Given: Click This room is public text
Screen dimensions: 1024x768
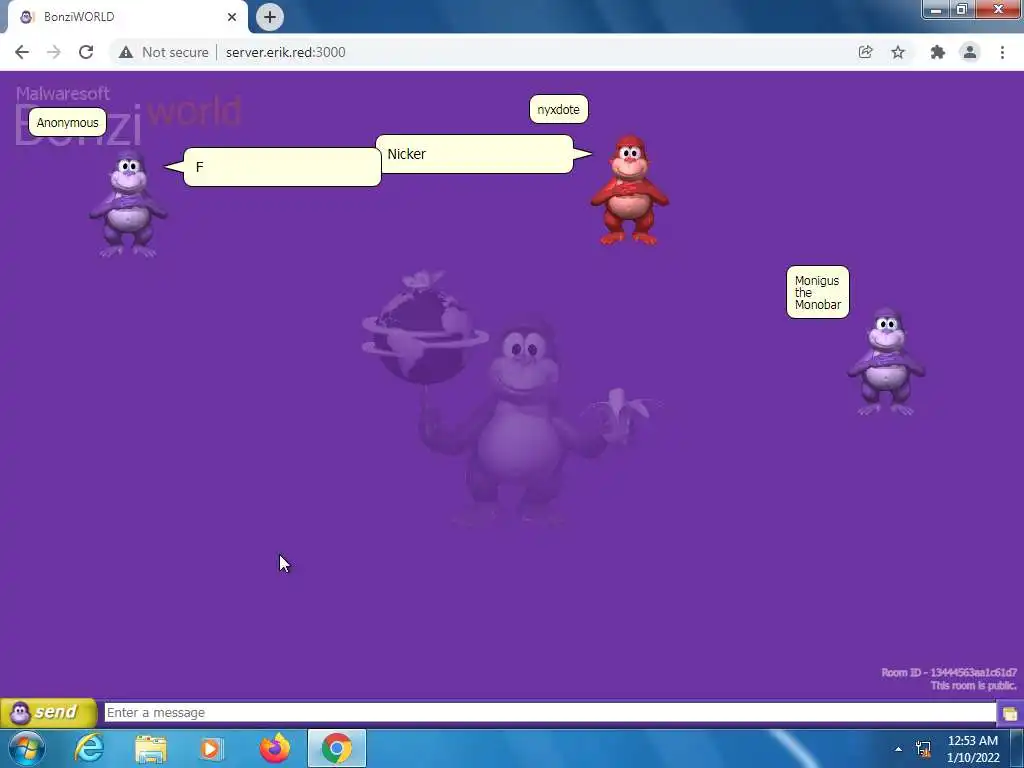Looking at the screenshot, I should tap(973, 685).
